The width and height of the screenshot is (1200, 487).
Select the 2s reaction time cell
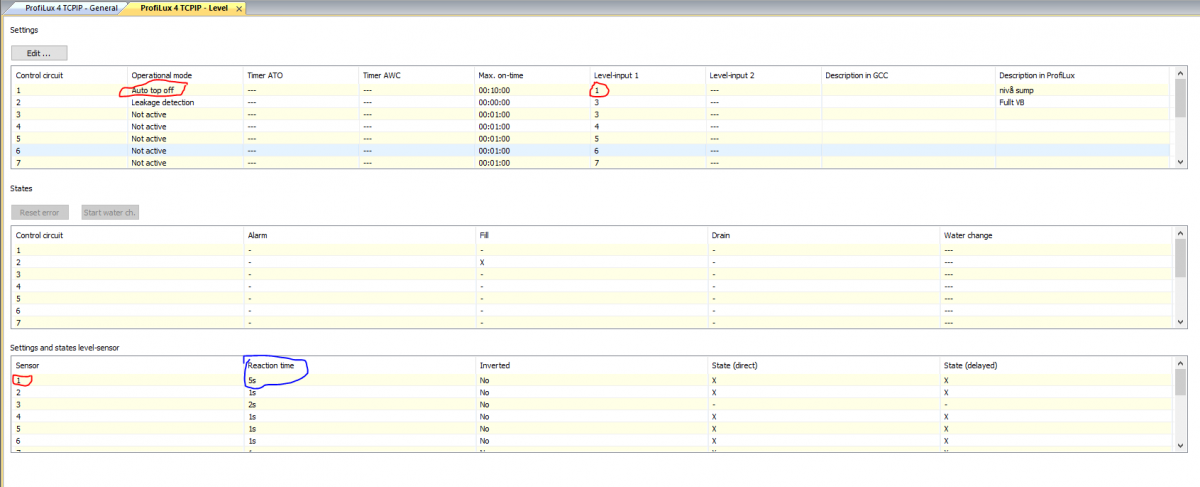coord(252,404)
